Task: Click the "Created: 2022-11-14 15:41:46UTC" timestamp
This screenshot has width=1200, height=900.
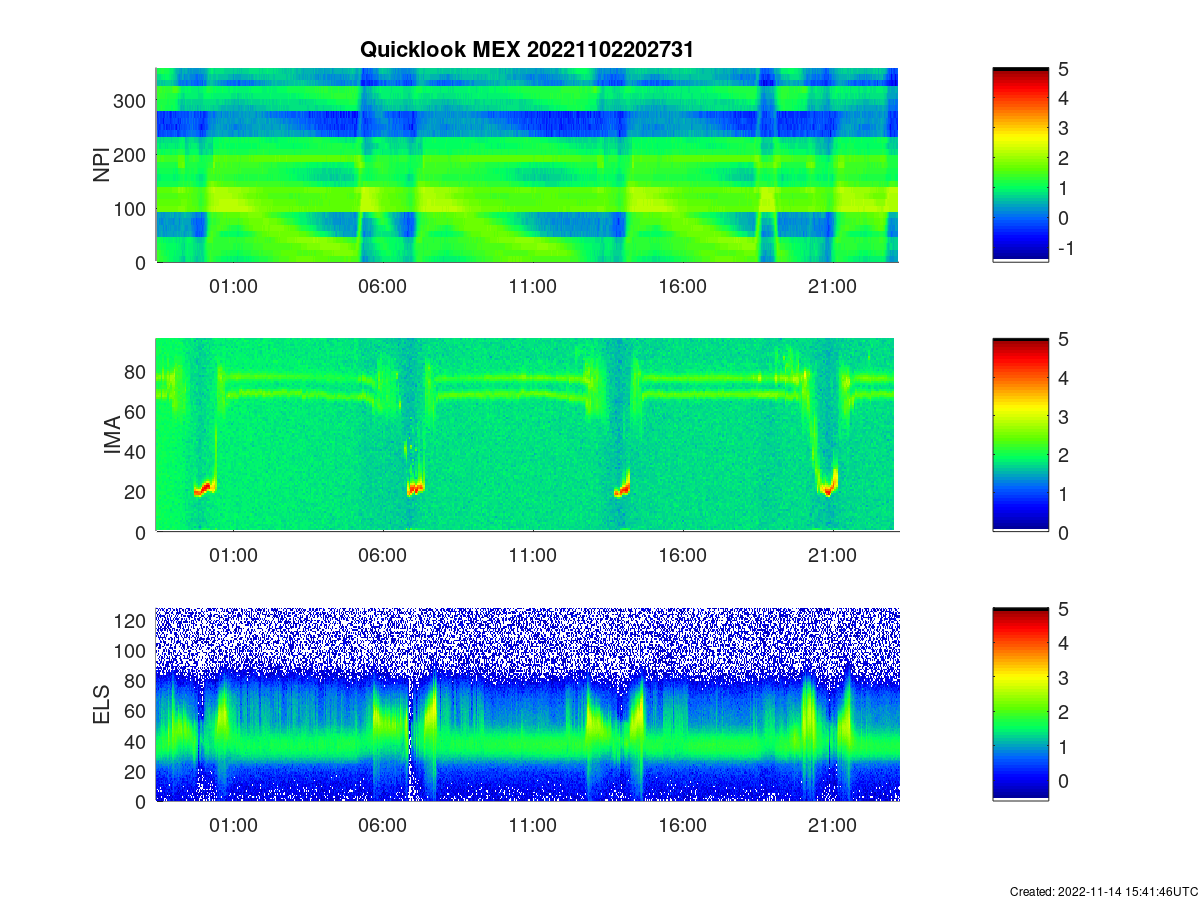Action: click(x=1102, y=891)
